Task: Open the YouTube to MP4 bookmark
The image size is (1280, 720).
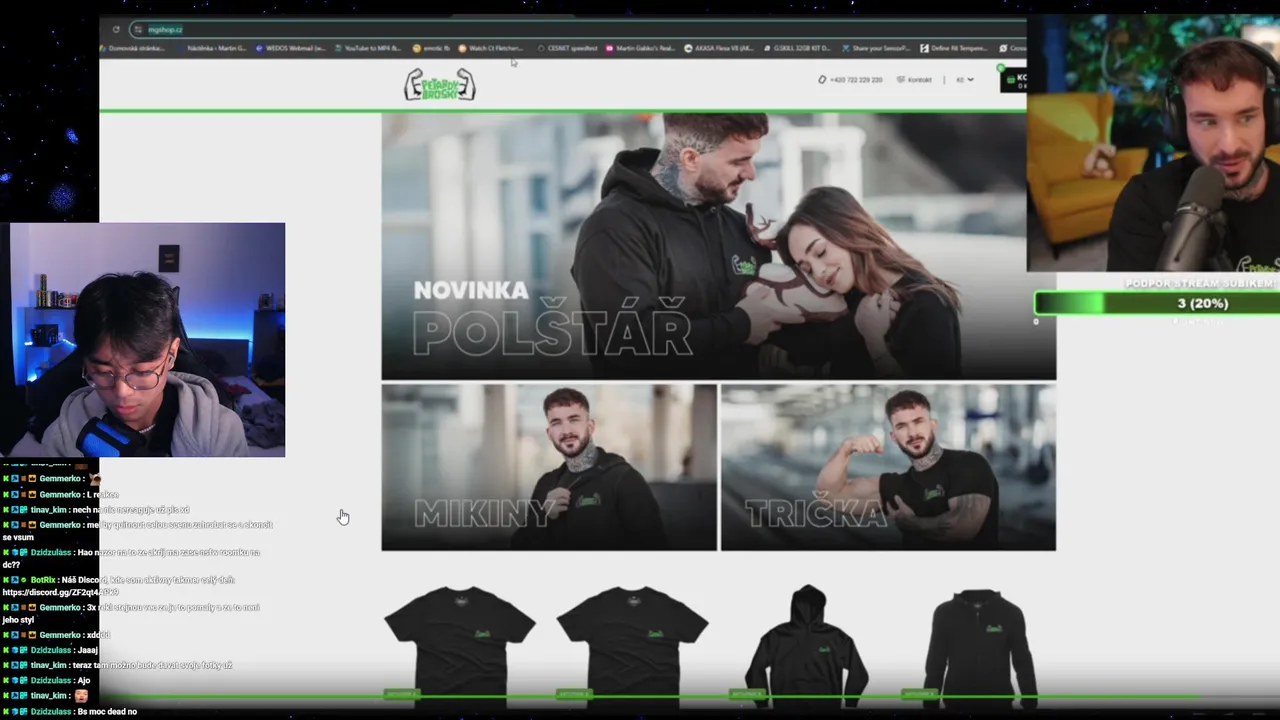Action: click(368, 48)
